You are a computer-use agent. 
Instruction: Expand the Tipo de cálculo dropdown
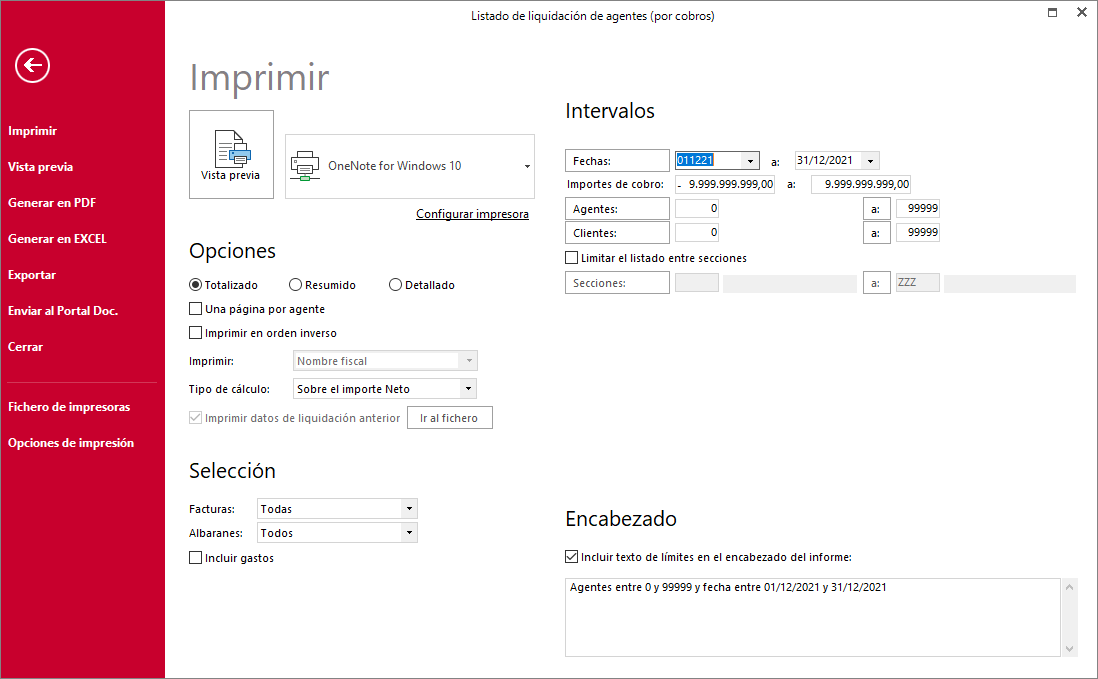click(468, 388)
